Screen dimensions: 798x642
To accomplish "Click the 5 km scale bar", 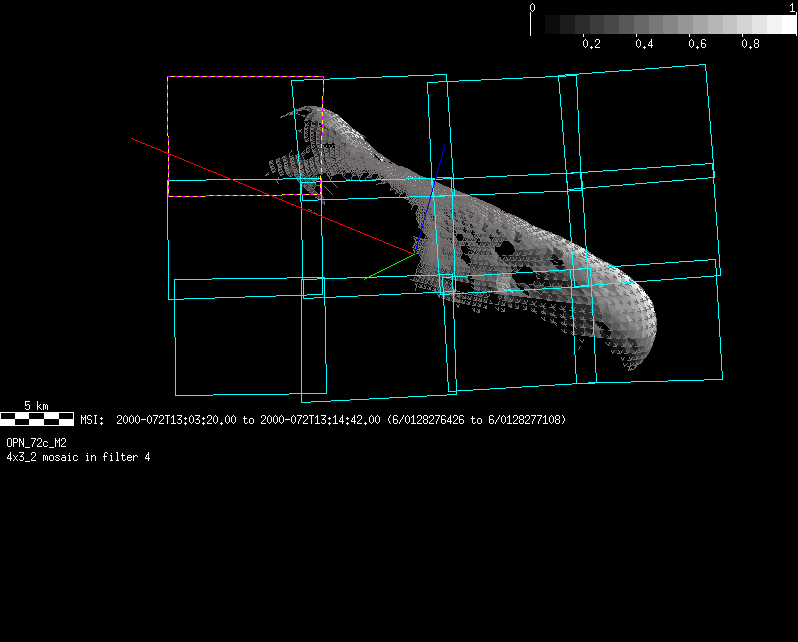I will coord(37,418).
